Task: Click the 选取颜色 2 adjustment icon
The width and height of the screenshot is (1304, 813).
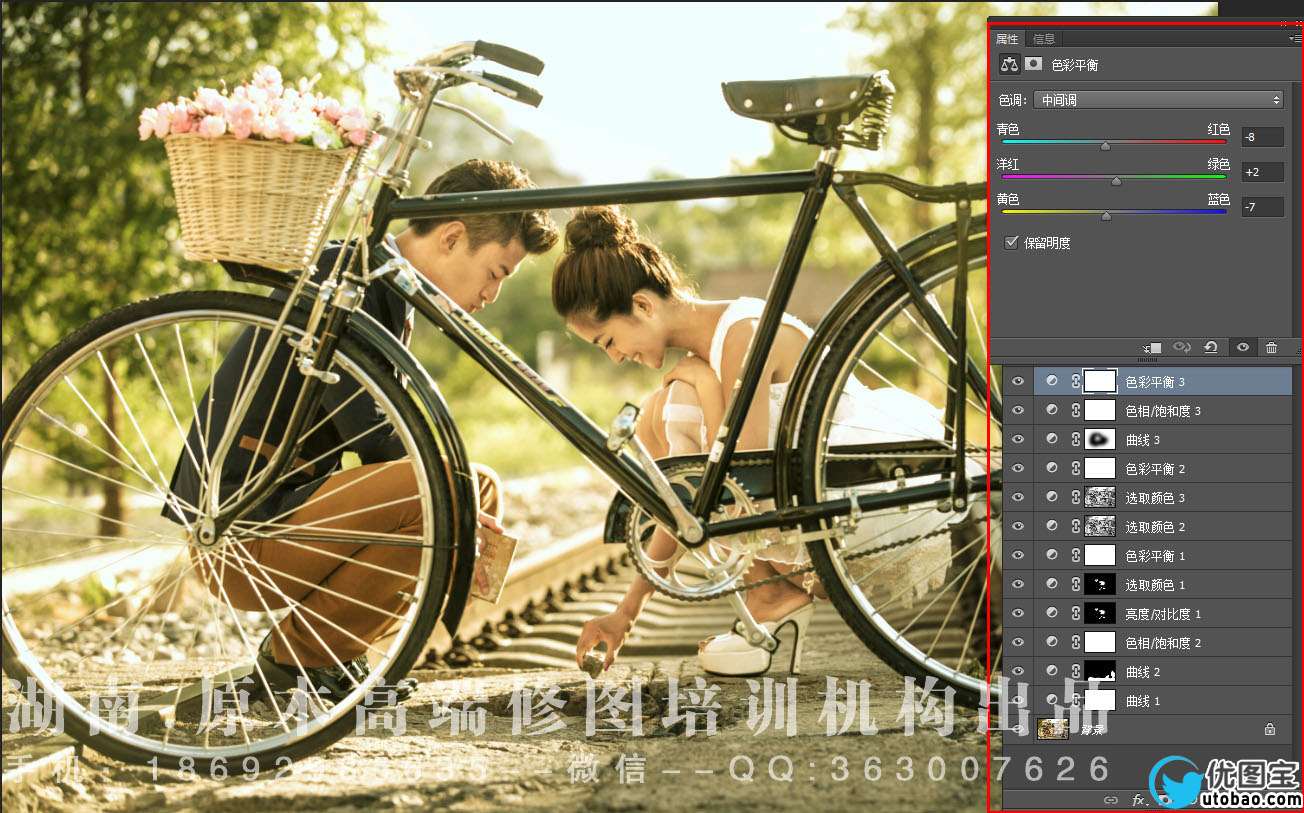Action: (x=1051, y=526)
